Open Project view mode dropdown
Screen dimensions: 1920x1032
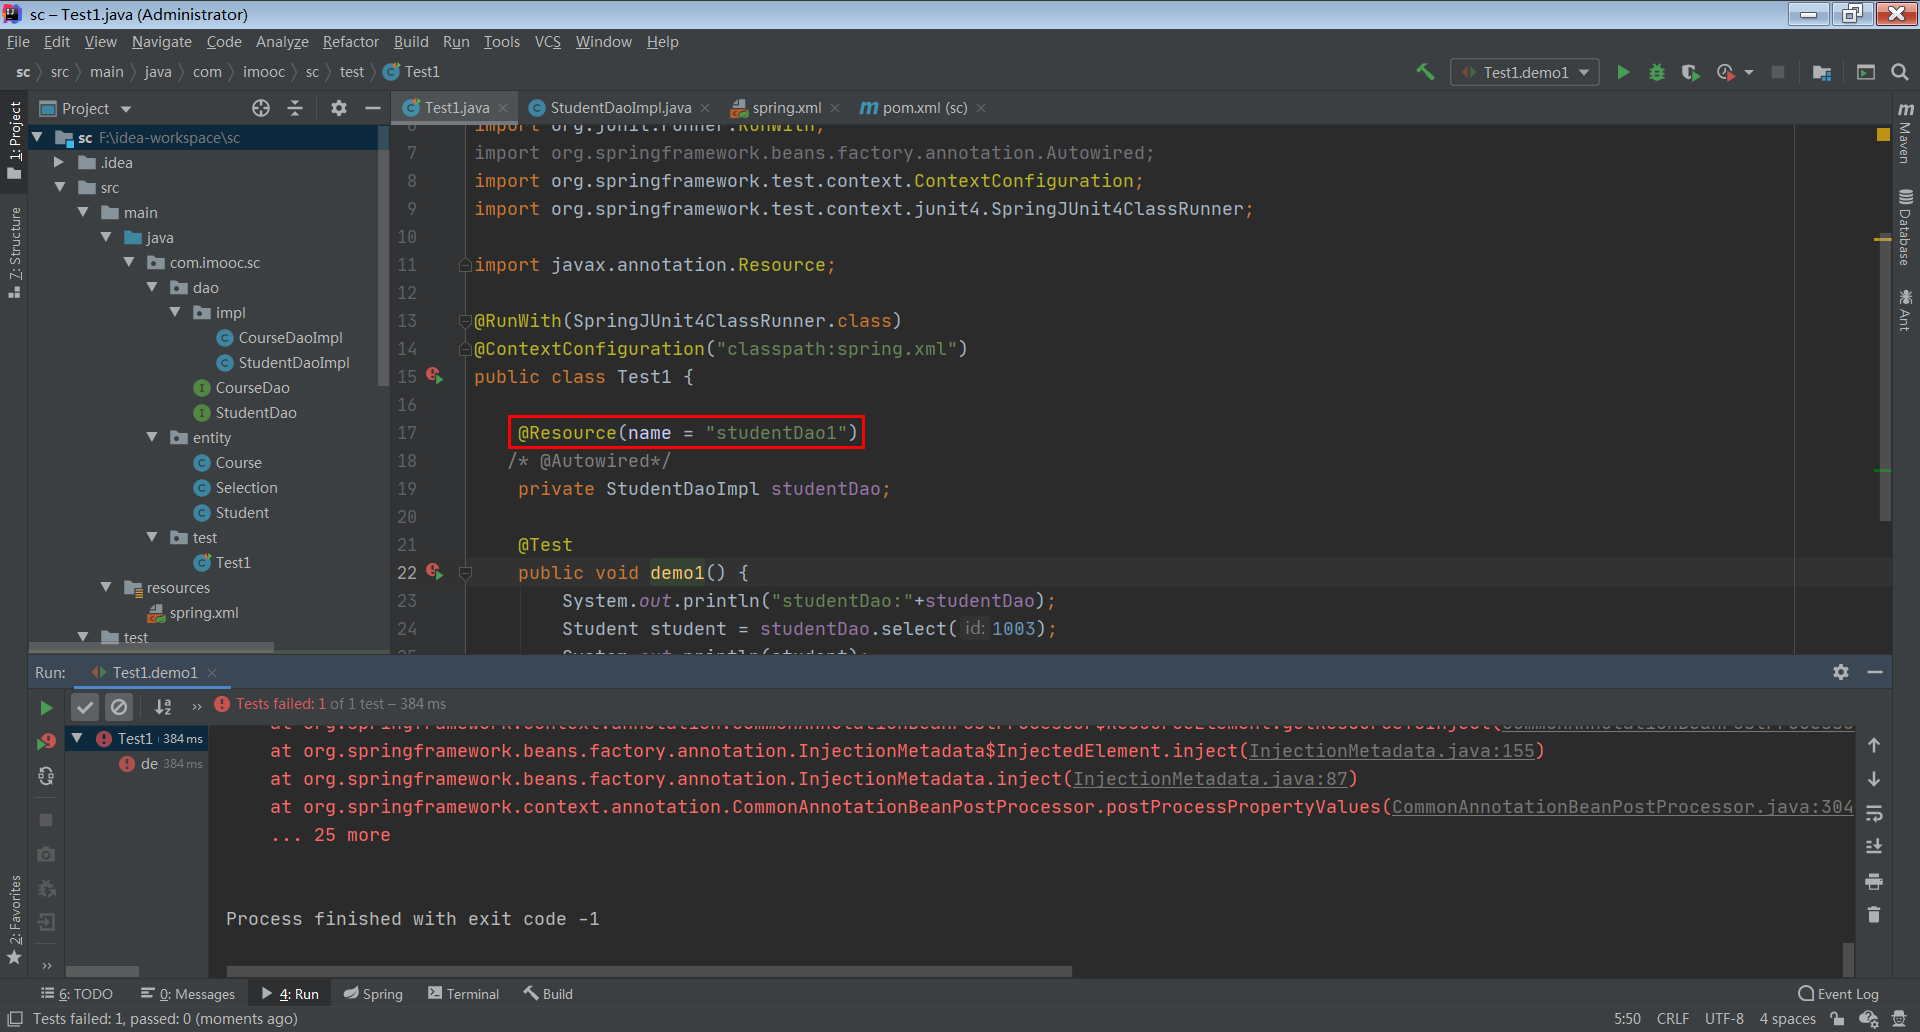click(126, 109)
